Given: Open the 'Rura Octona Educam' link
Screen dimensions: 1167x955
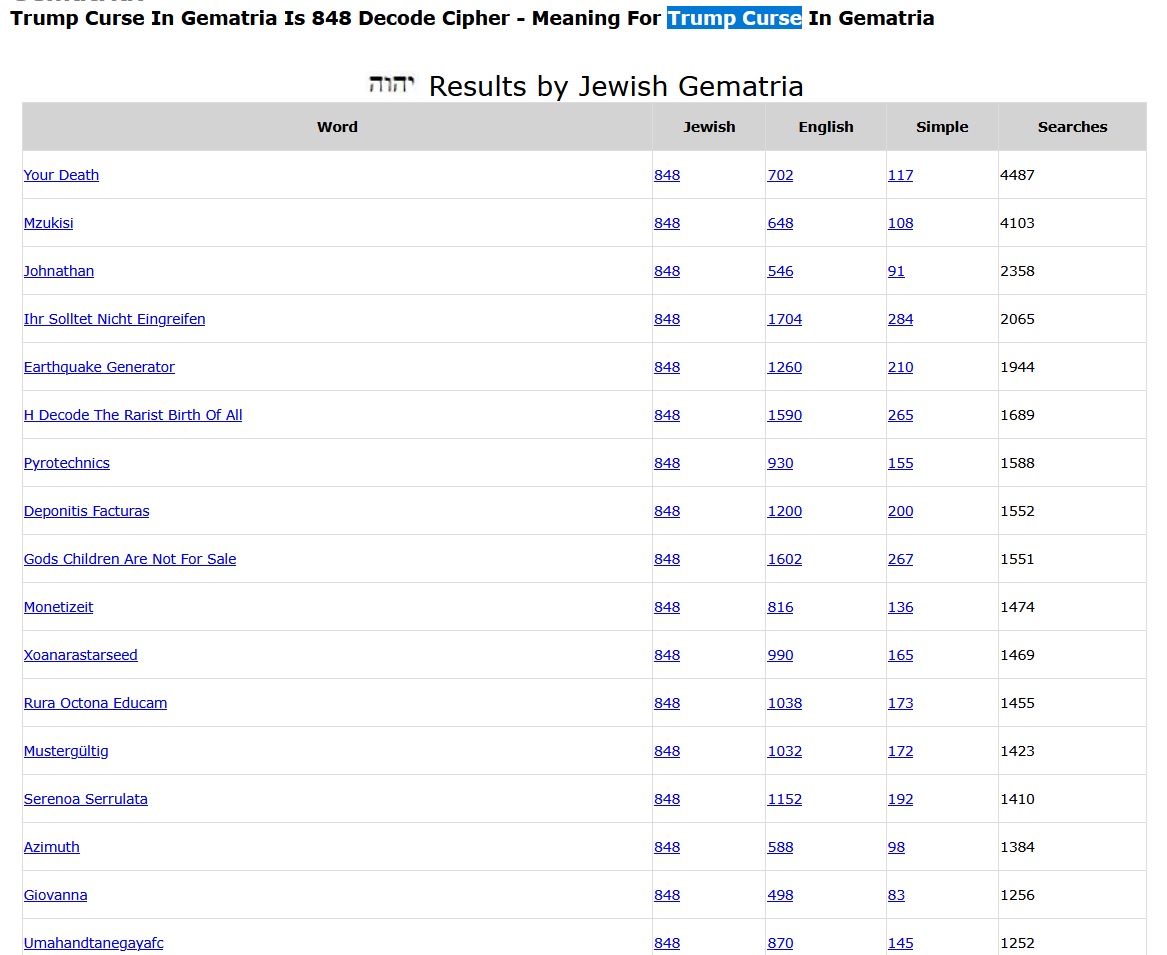Looking at the screenshot, I should [x=95, y=703].
